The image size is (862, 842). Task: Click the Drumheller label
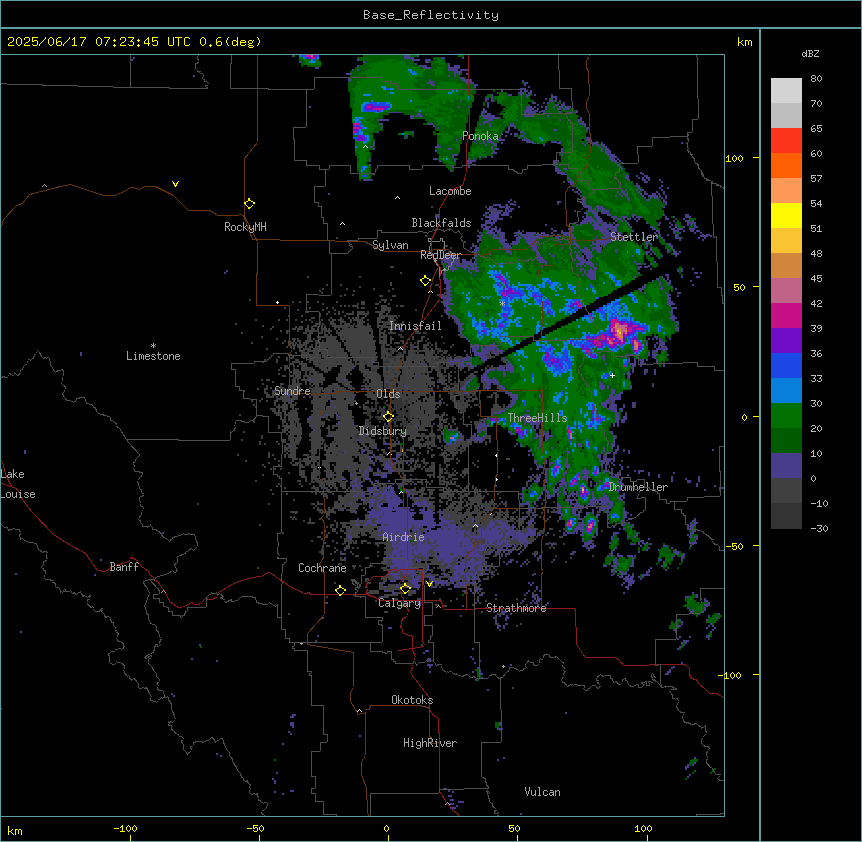[638, 487]
